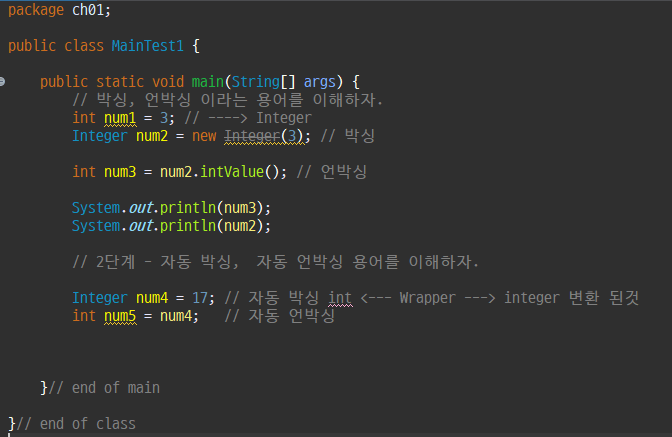Click the String type in main parameters
The height and width of the screenshot is (437, 672).
pos(256,82)
